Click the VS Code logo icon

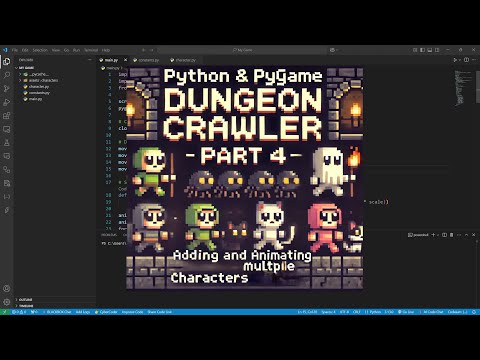pyautogui.click(x=5, y=50)
